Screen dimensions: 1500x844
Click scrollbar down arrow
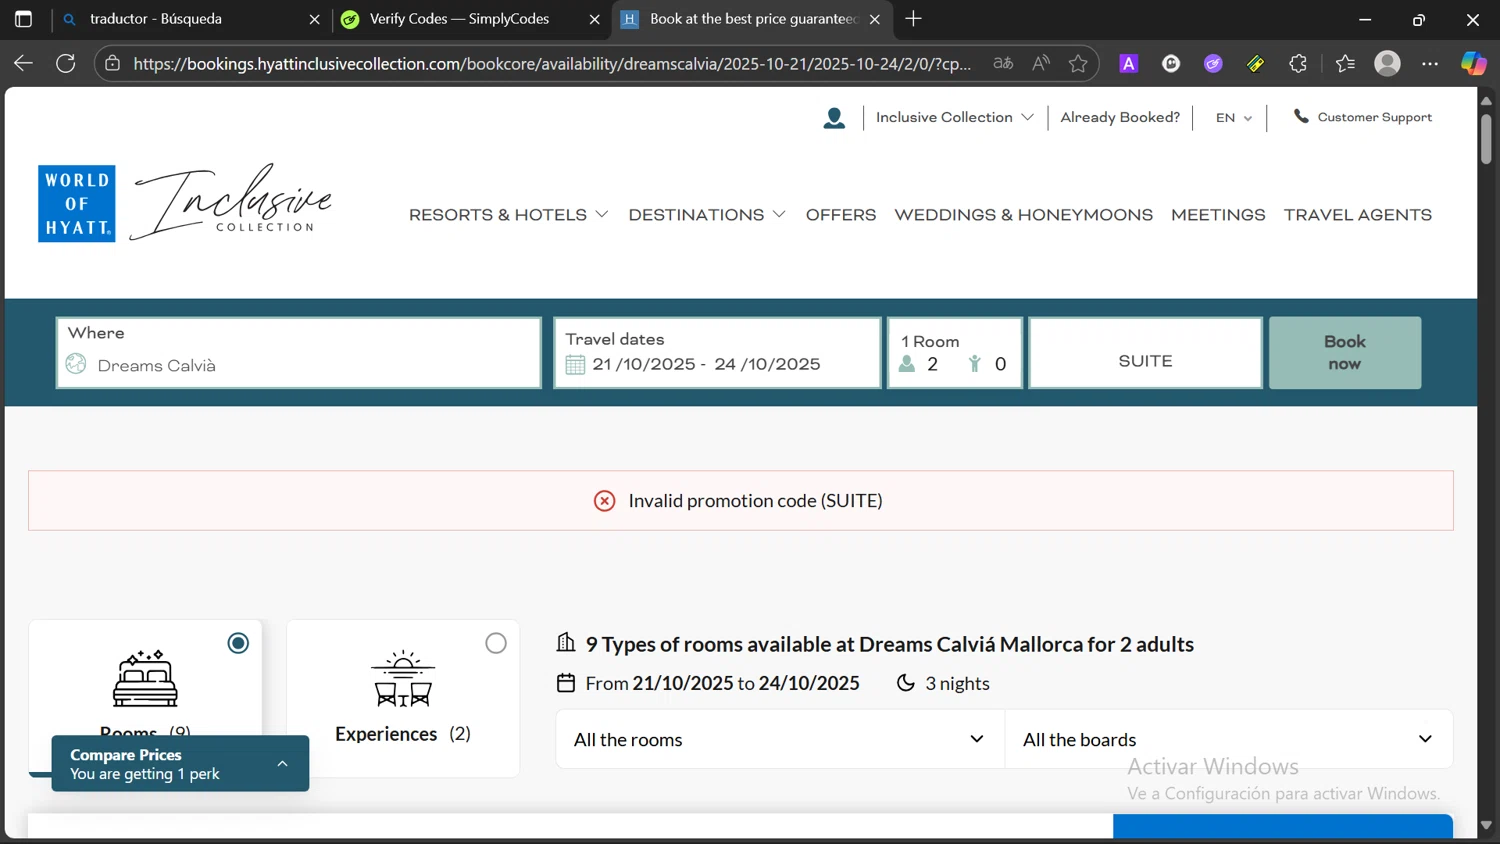tap(1486, 825)
